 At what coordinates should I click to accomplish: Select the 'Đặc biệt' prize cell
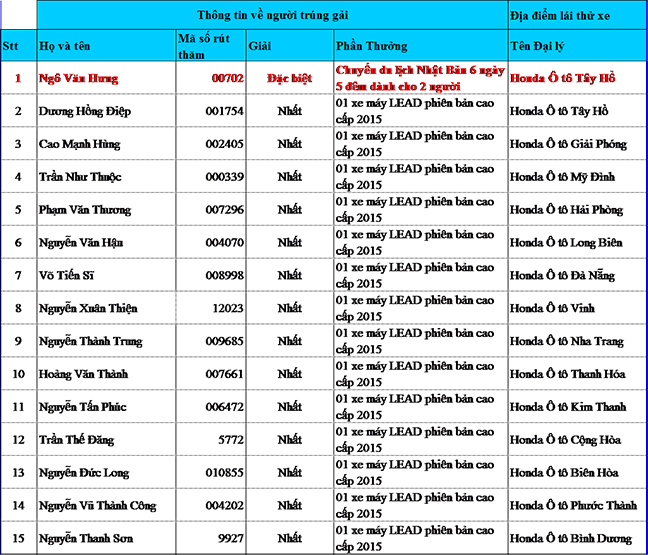click(x=290, y=78)
